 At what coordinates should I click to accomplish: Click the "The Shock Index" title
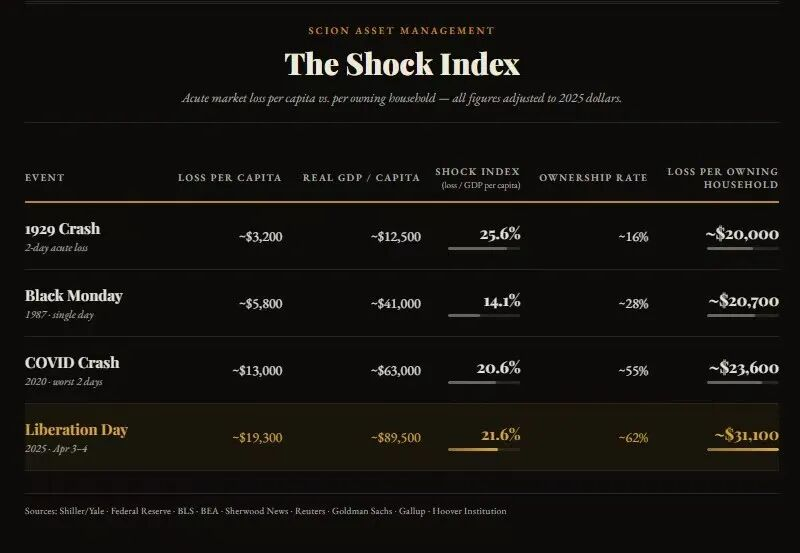(402, 65)
